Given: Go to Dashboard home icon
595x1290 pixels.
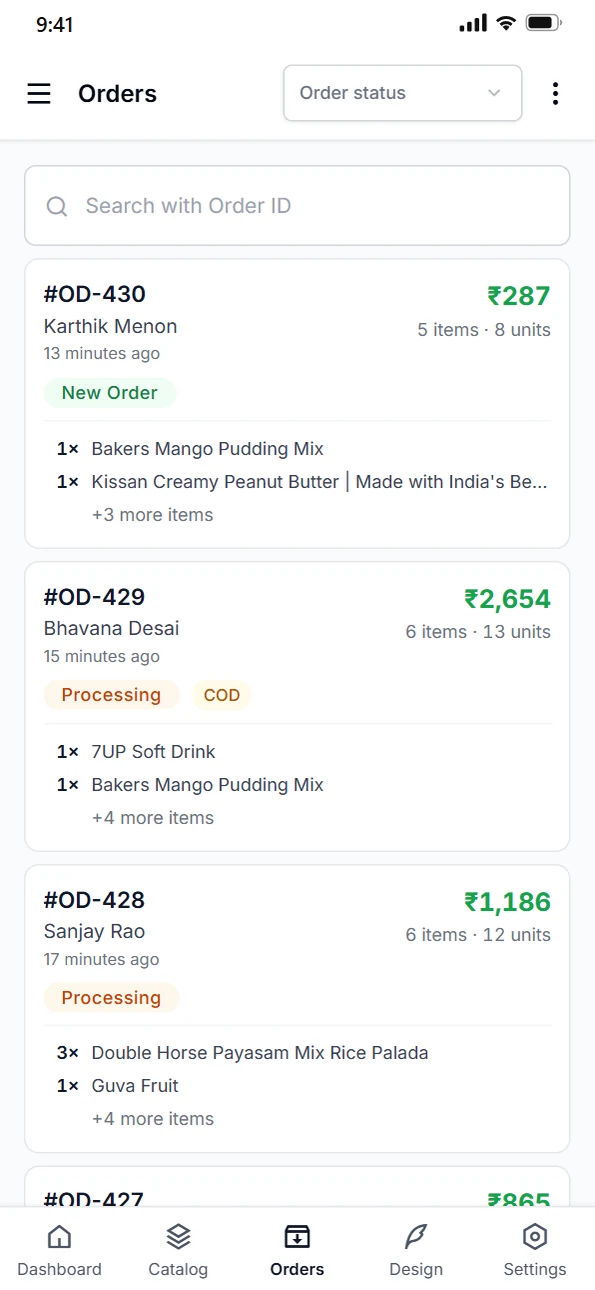Looking at the screenshot, I should (x=59, y=1237).
